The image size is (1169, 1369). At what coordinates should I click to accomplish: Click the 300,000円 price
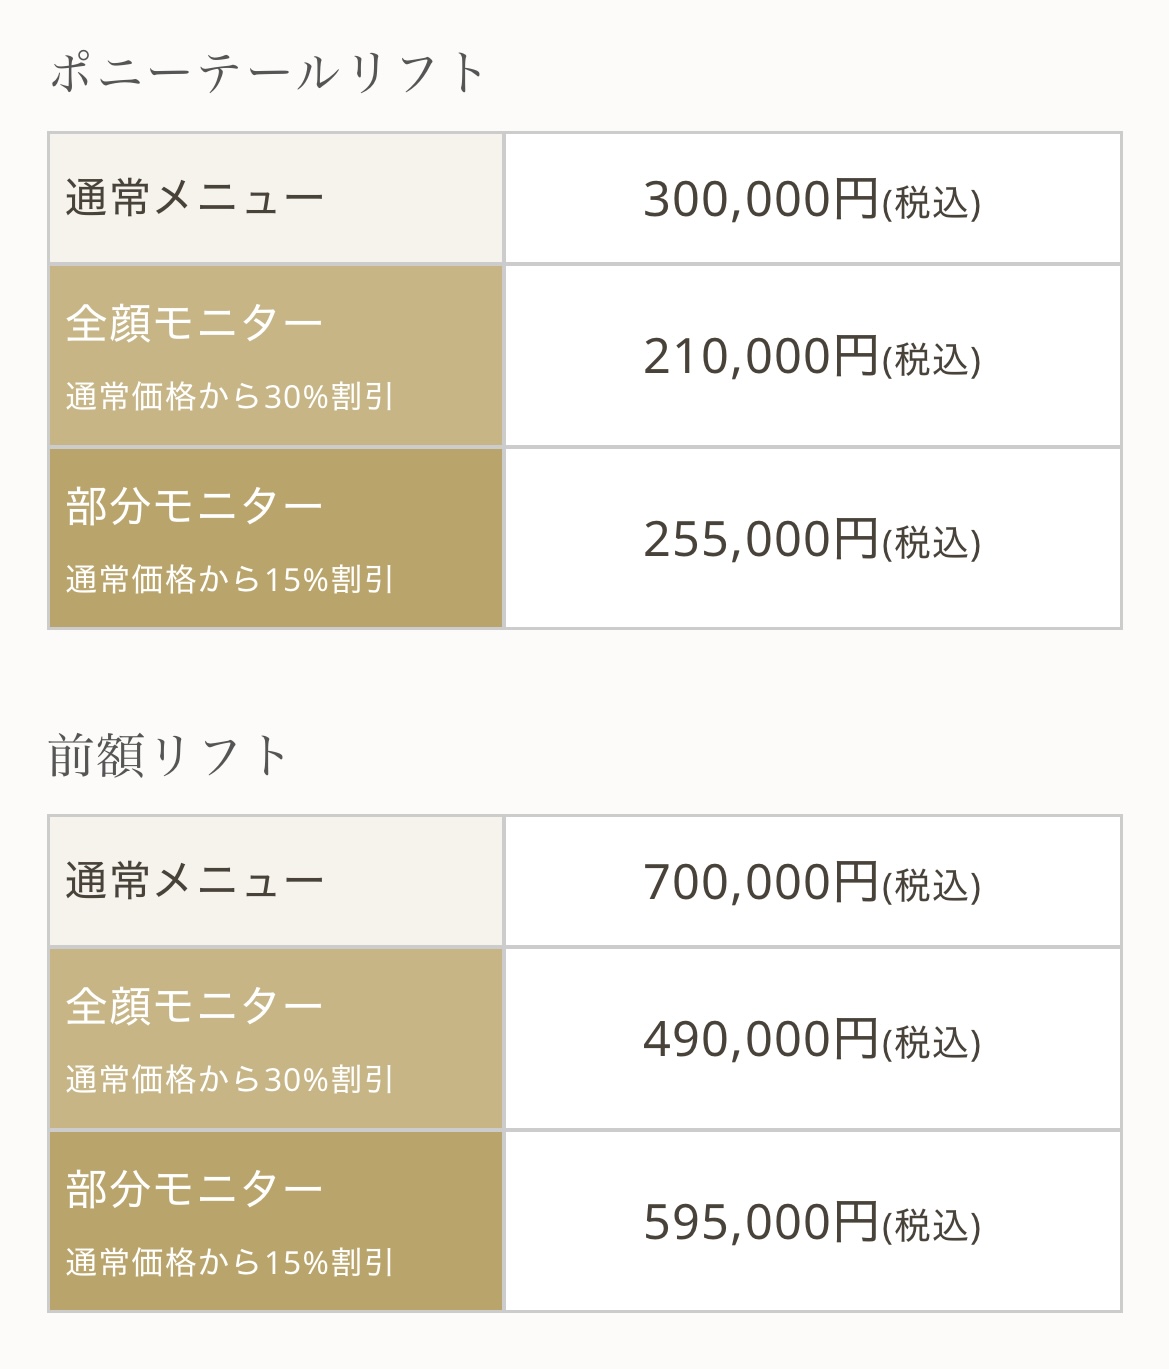(x=760, y=198)
